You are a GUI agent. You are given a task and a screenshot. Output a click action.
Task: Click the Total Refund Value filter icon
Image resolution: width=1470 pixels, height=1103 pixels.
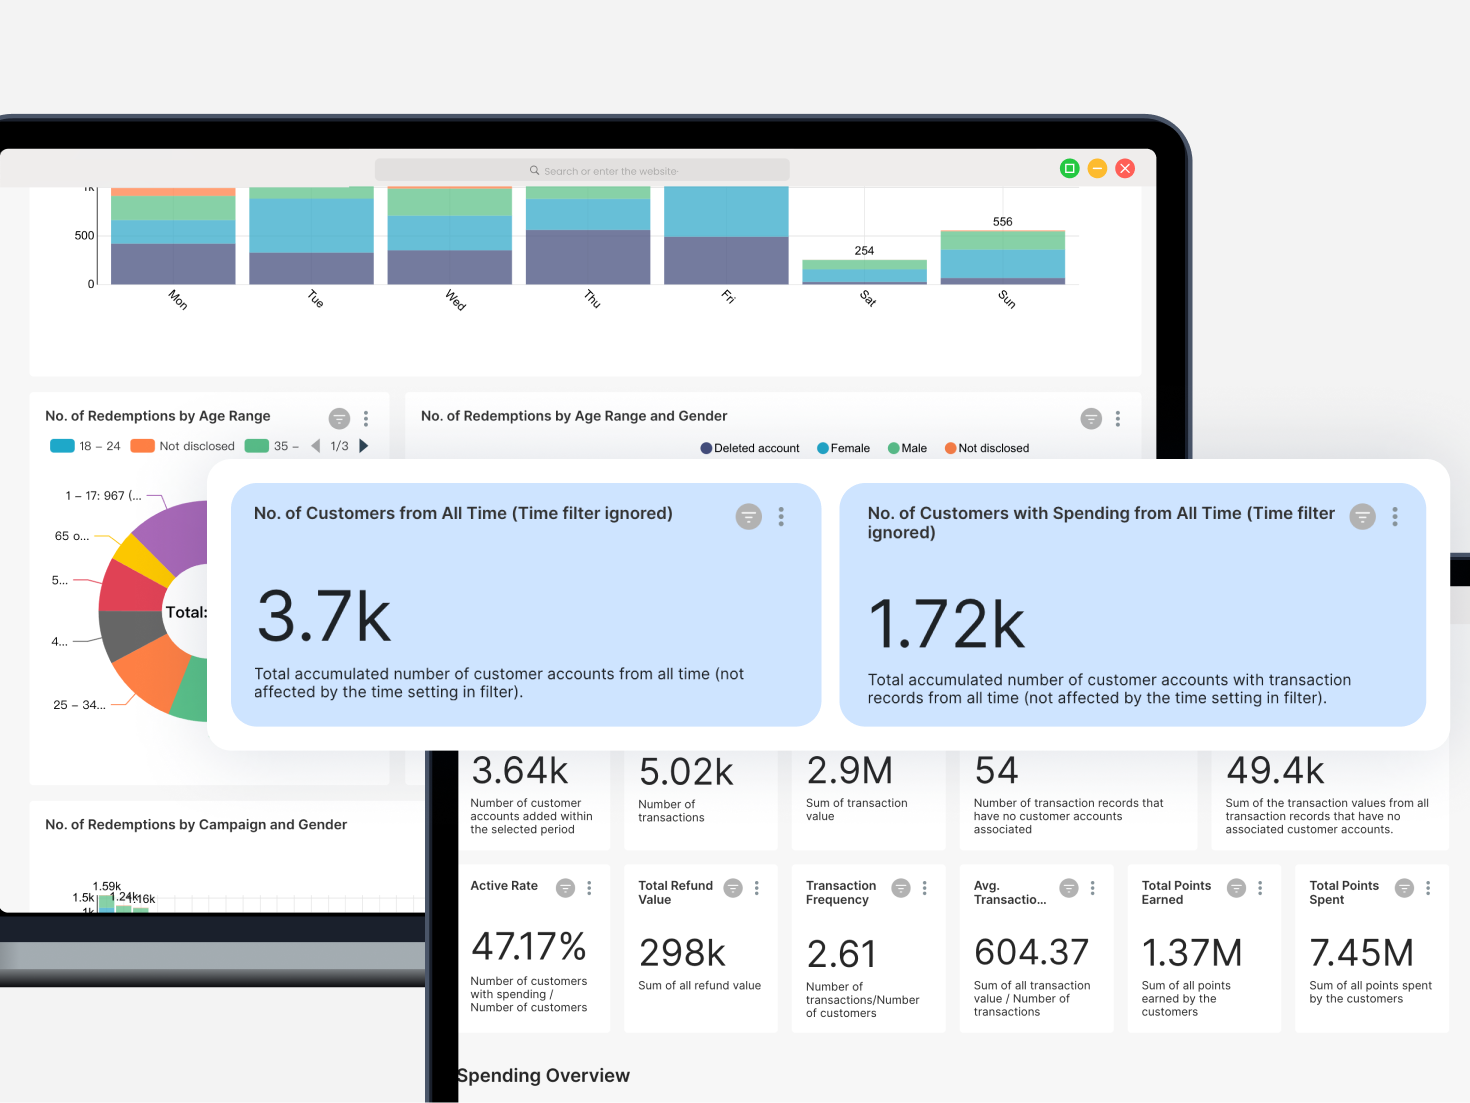733,888
